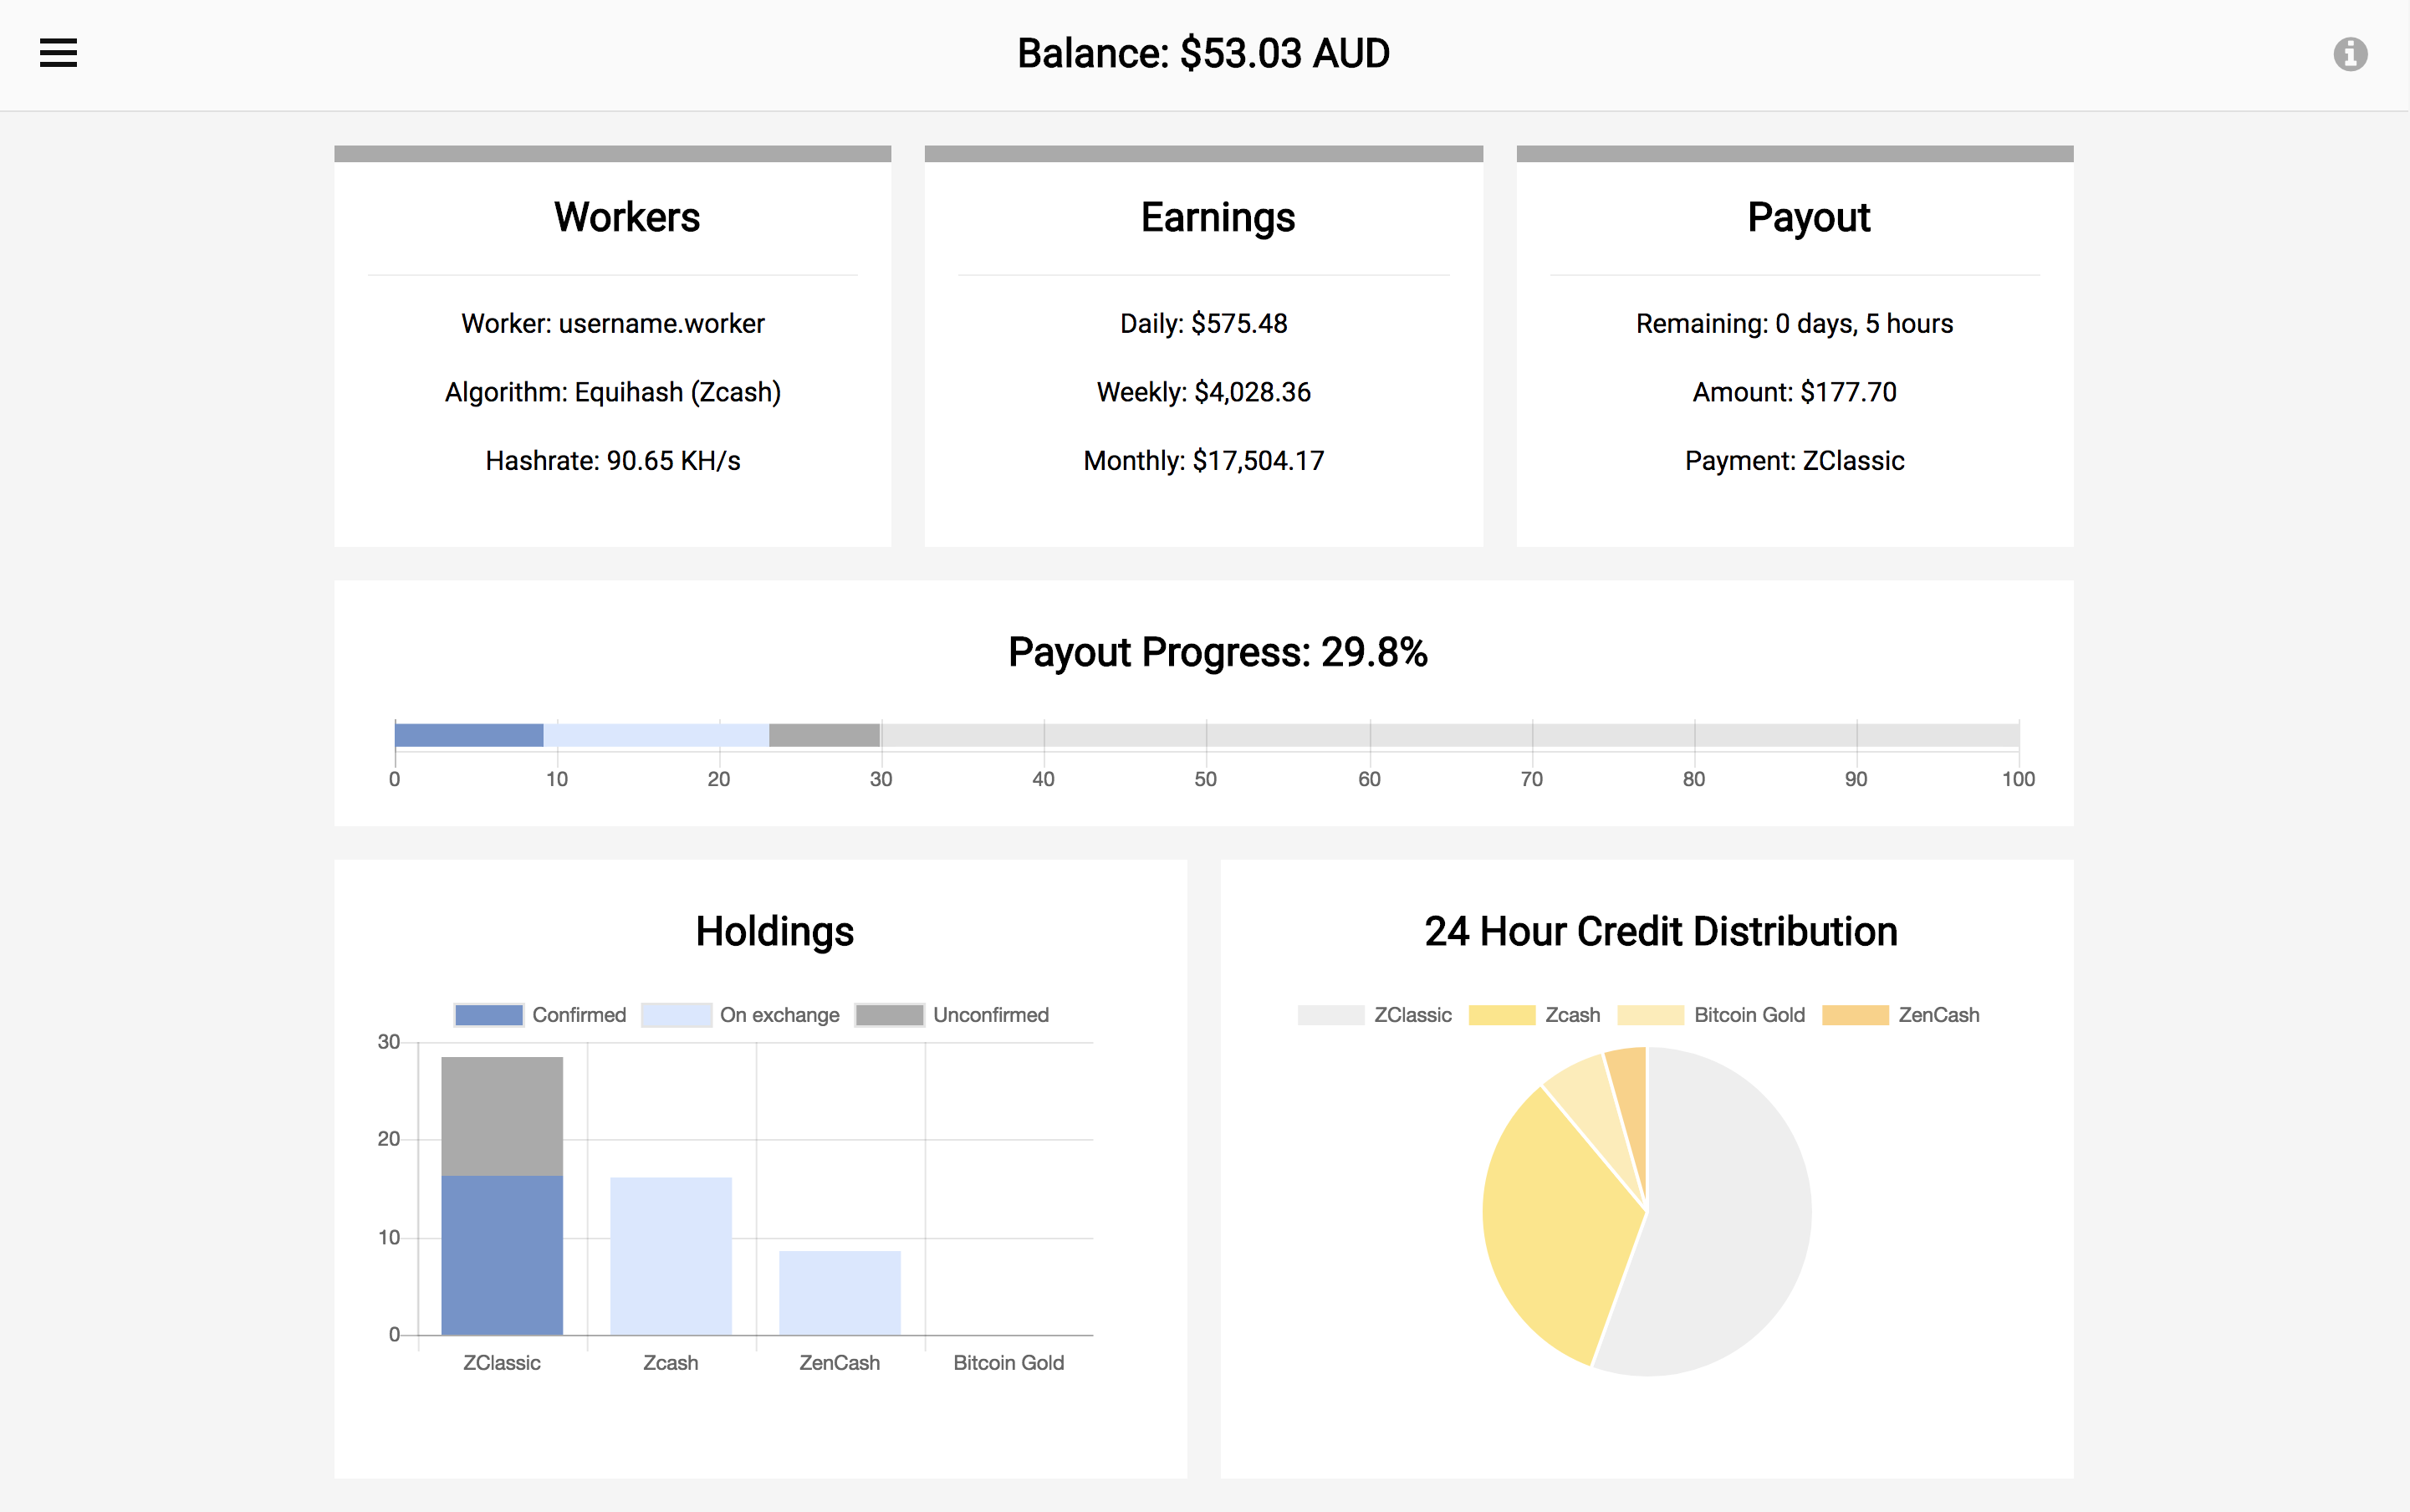The height and width of the screenshot is (1512, 2410).
Task: Click the Weekly: $4,028.36 earnings text
Action: tap(1204, 392)
